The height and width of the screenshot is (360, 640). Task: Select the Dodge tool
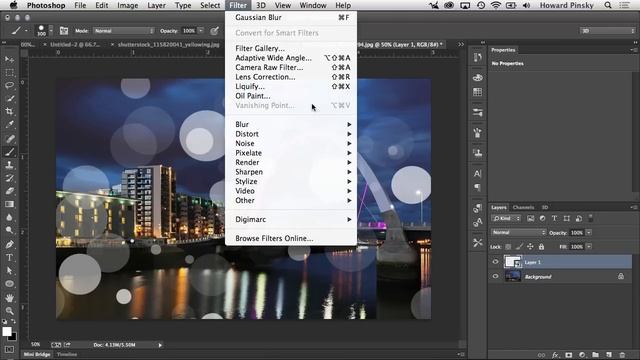click(9, 230)
